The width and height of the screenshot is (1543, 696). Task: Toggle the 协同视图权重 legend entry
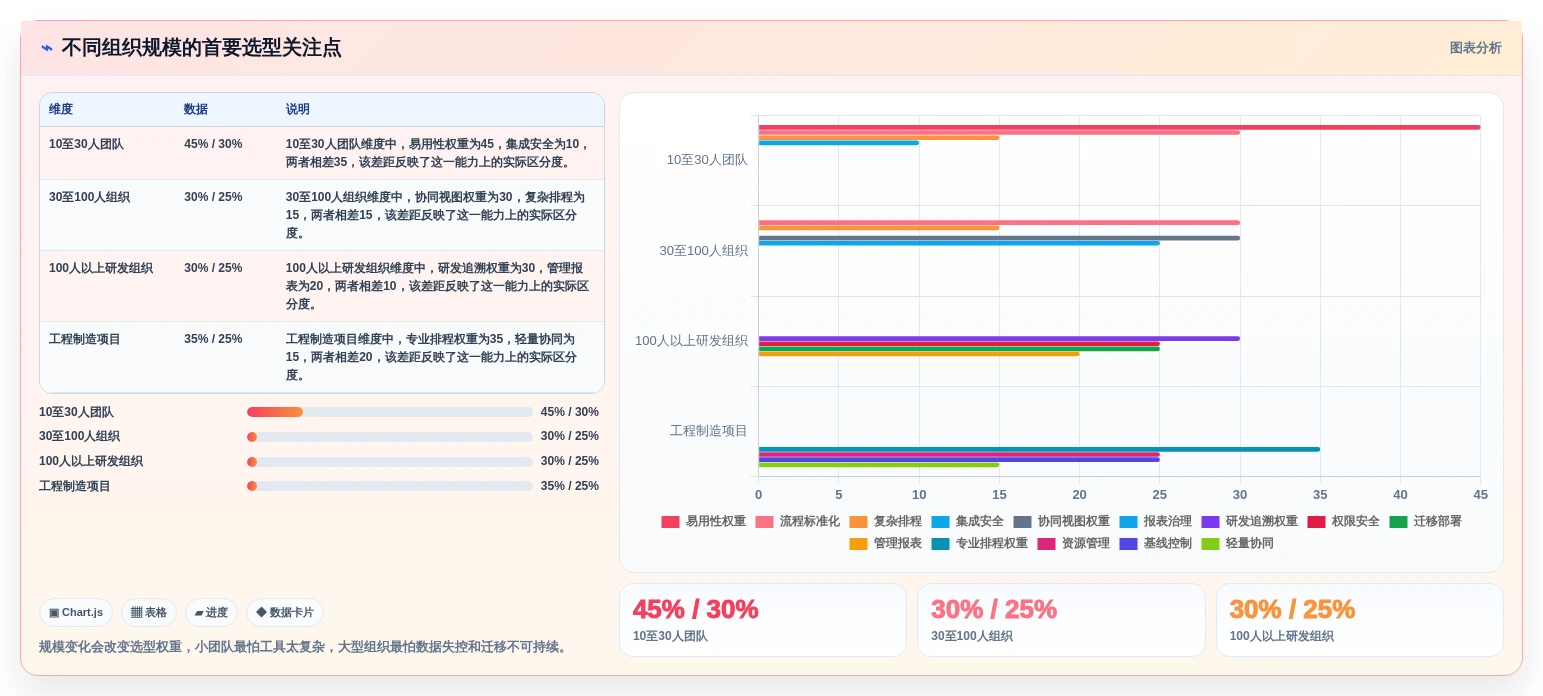1062,522
